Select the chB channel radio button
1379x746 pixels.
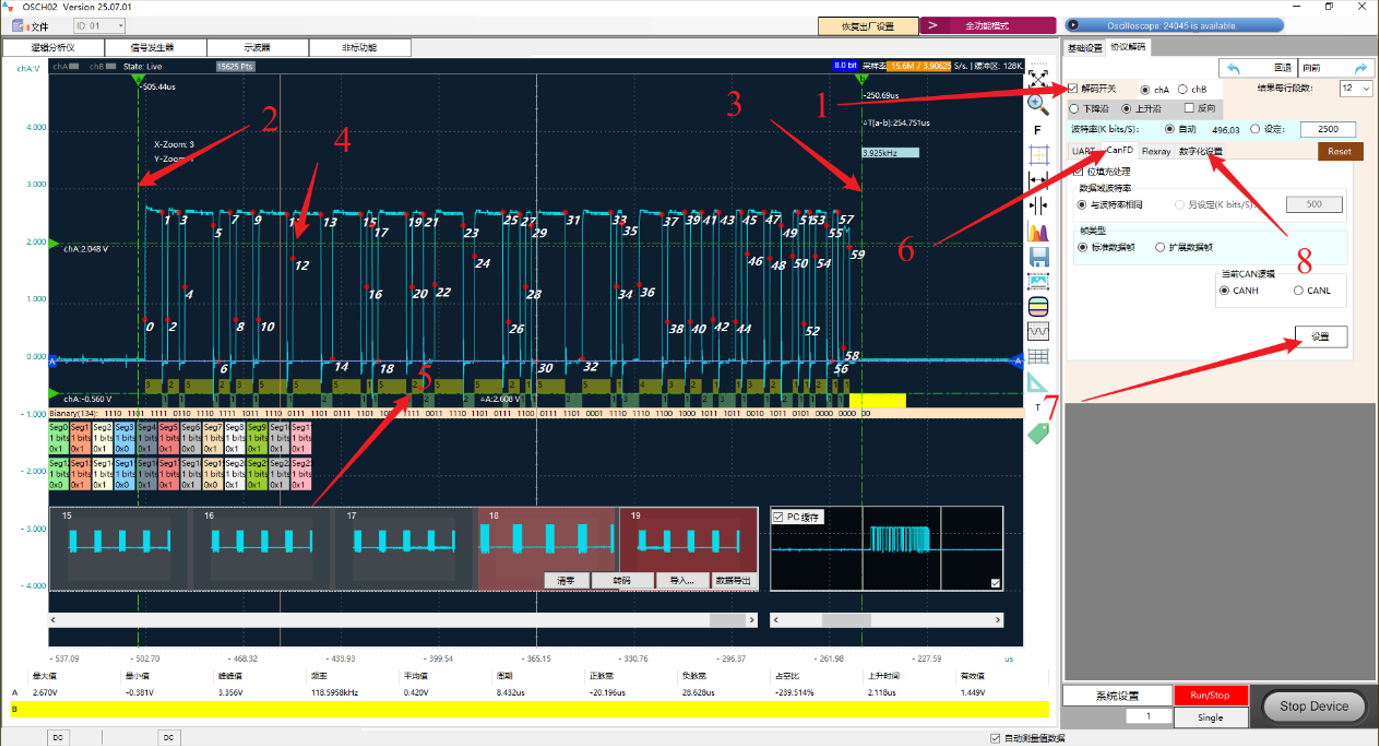[1183, 89]
